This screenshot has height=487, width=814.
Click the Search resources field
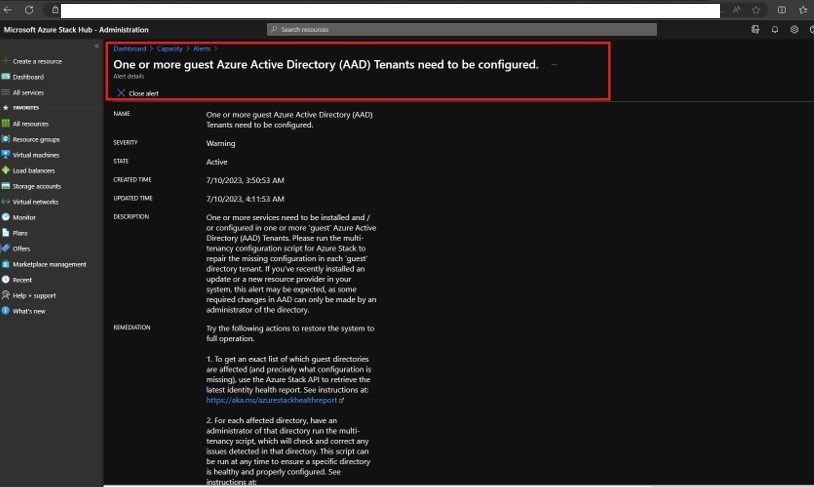coord(462,30)
